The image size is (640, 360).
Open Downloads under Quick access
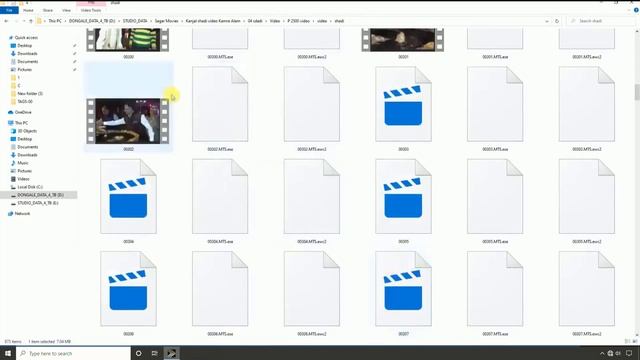coord(27,53)
